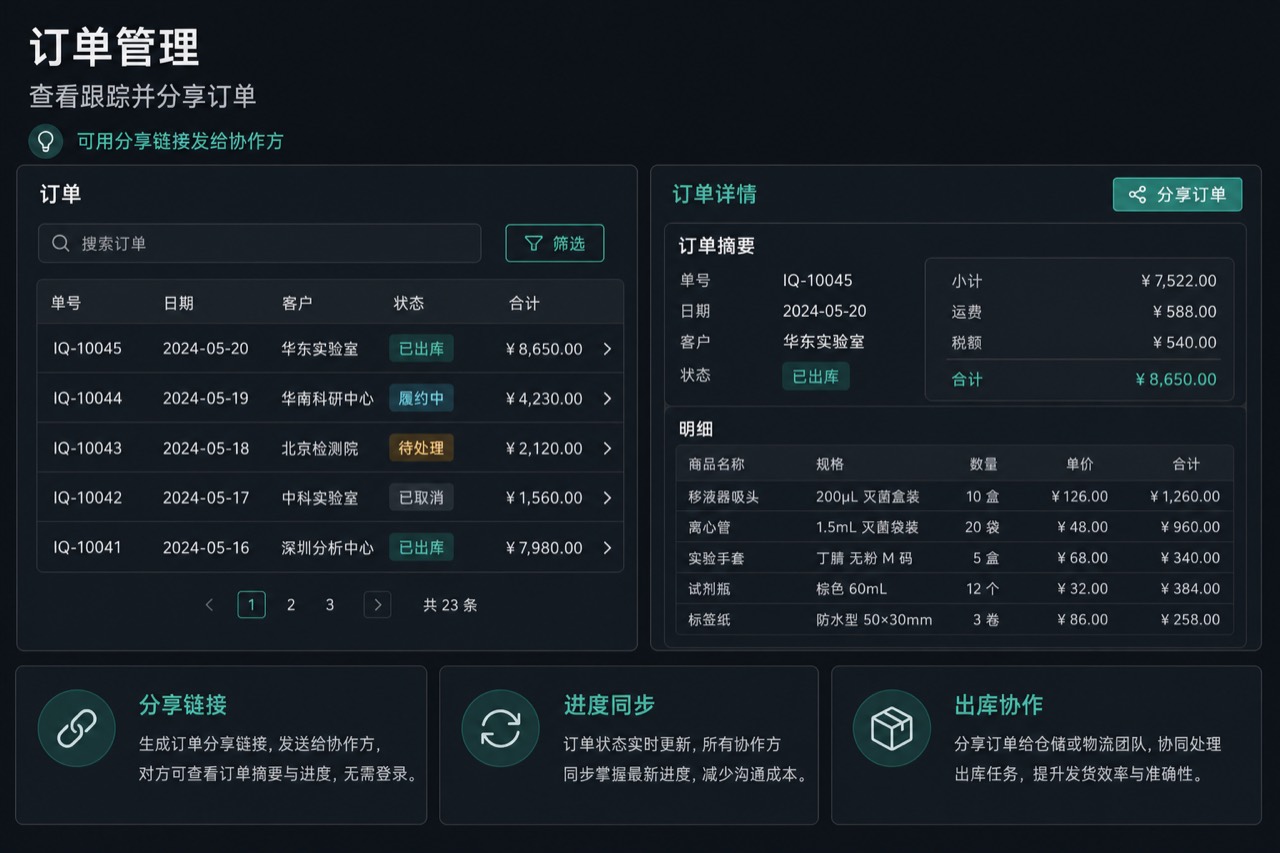Click the 筛选 filter button

[x=555, y=243]
